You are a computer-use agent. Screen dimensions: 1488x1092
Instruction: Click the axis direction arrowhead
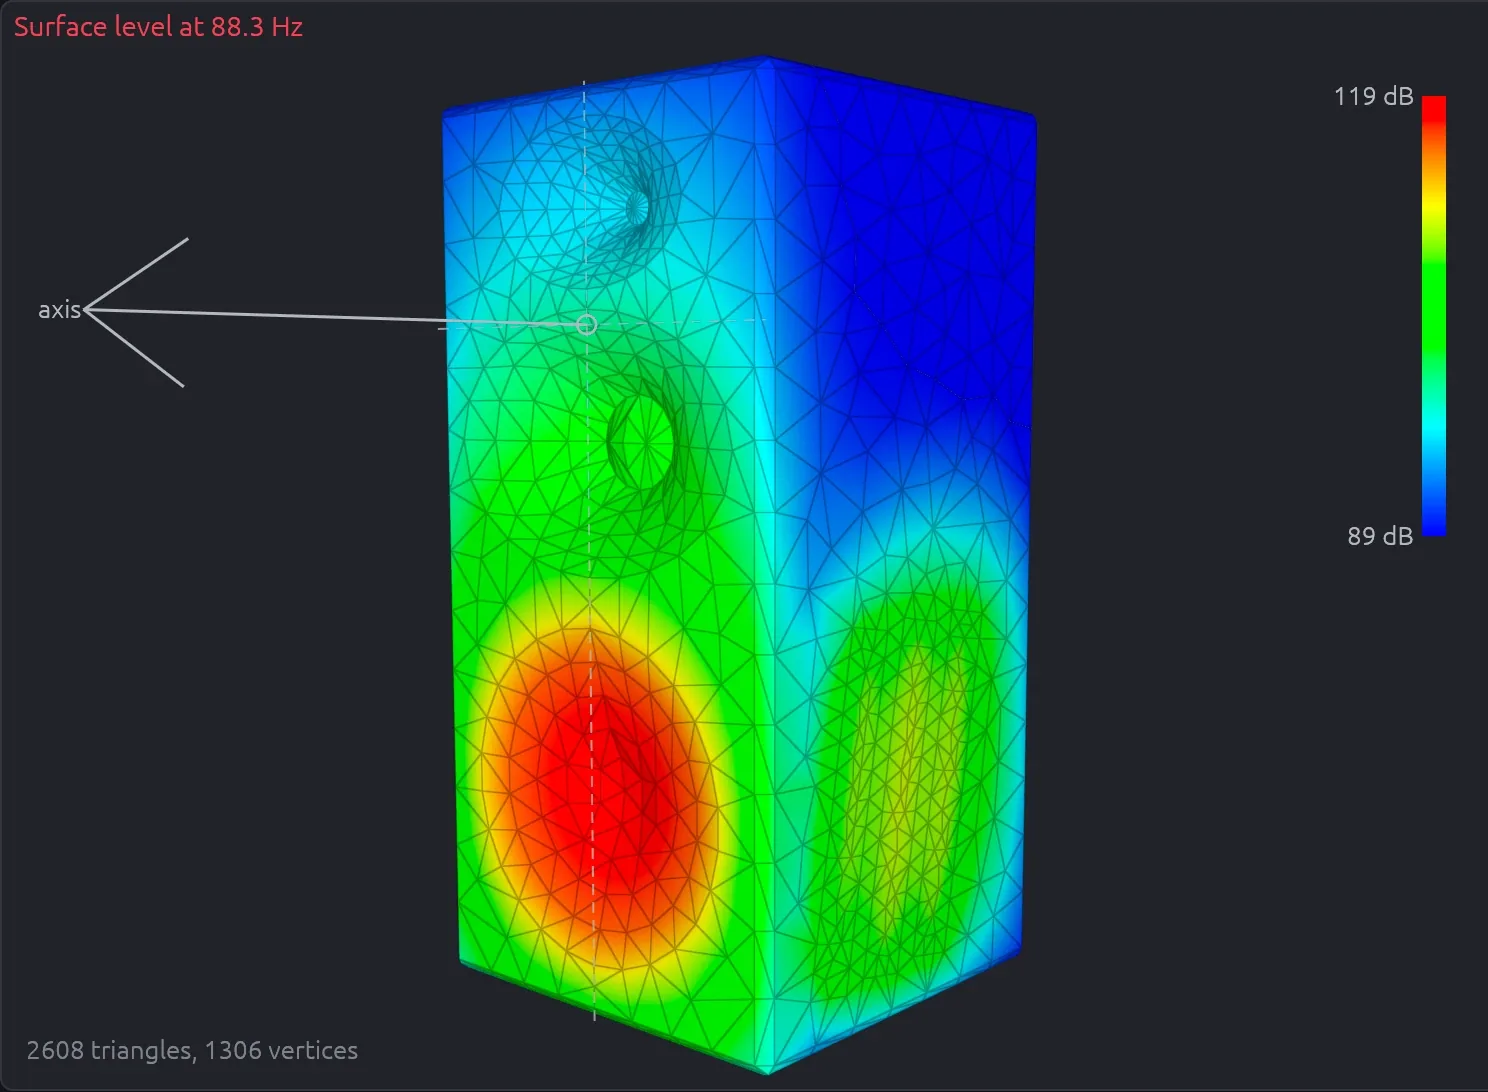click(135, 311)
